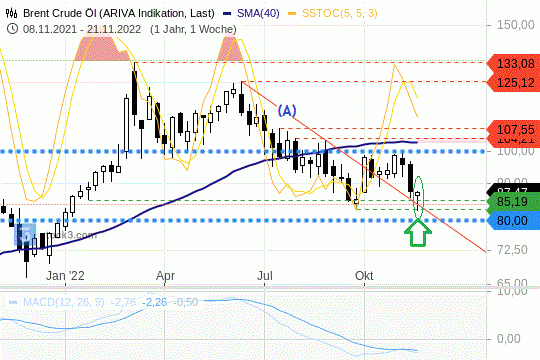This screenshot has height=360, width=540.
Task: Click the blue 80,00 price label
Action: point(513,220)
